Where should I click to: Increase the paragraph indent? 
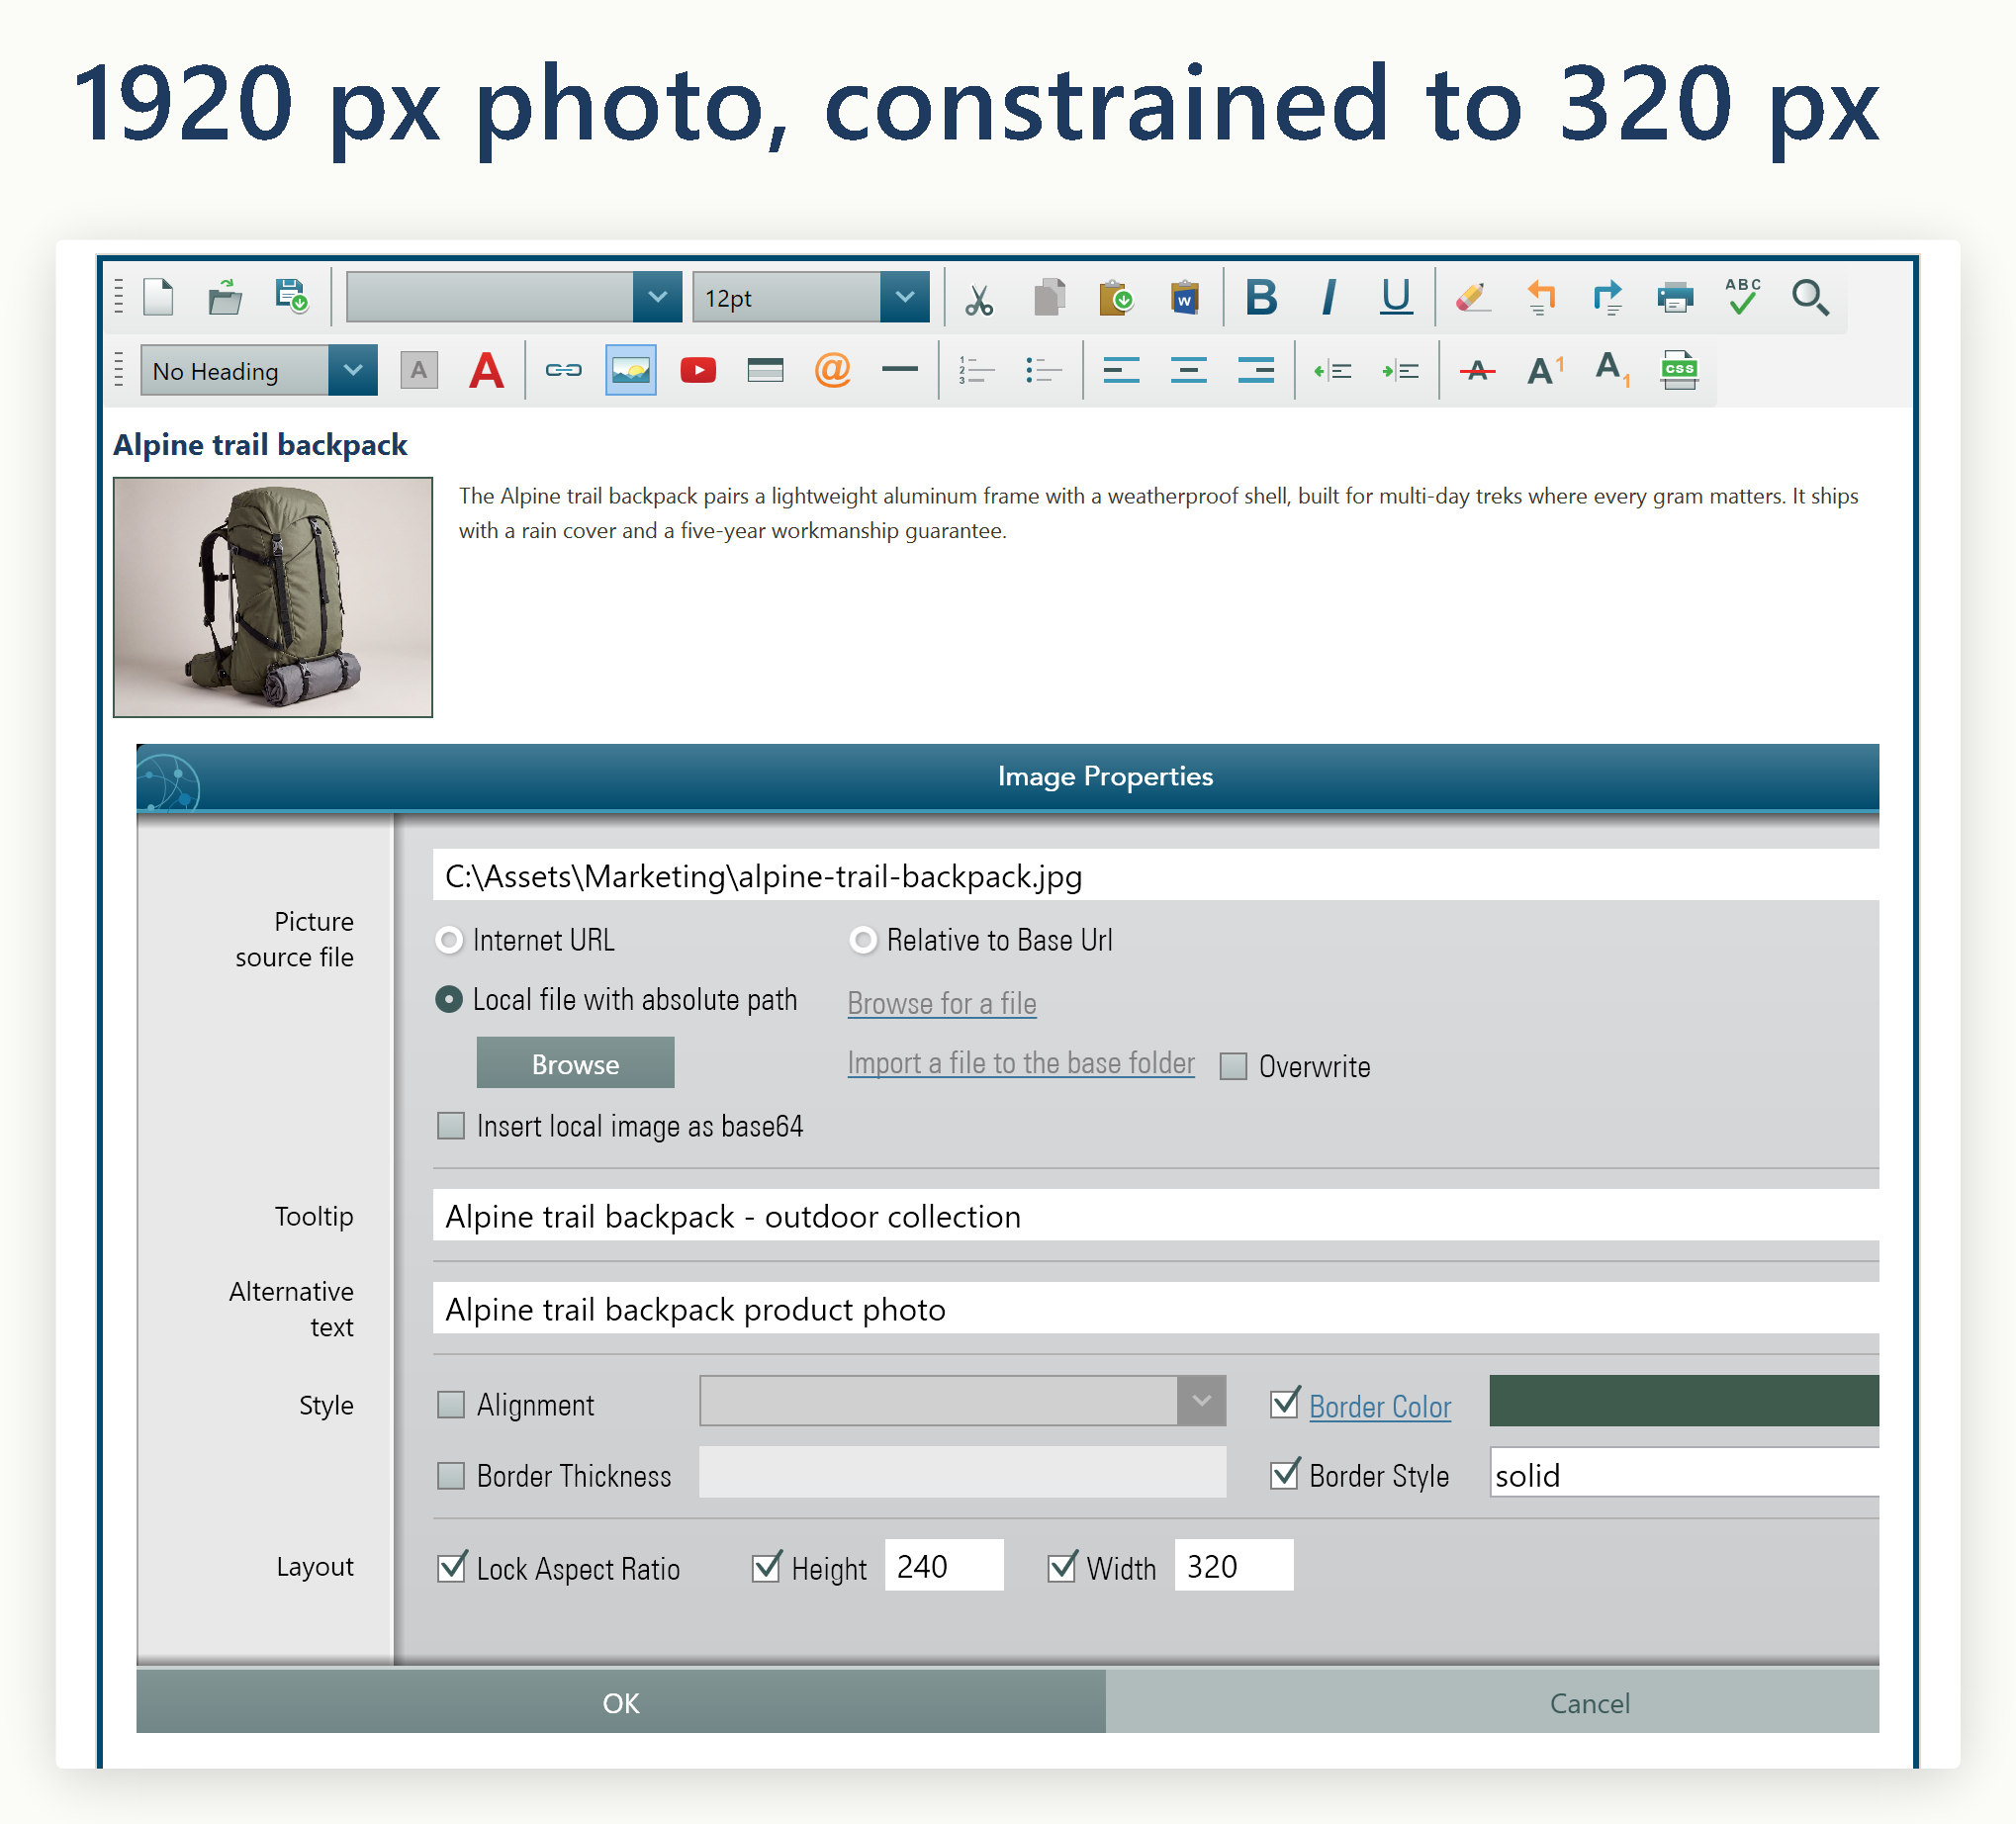pos(1400,371)
